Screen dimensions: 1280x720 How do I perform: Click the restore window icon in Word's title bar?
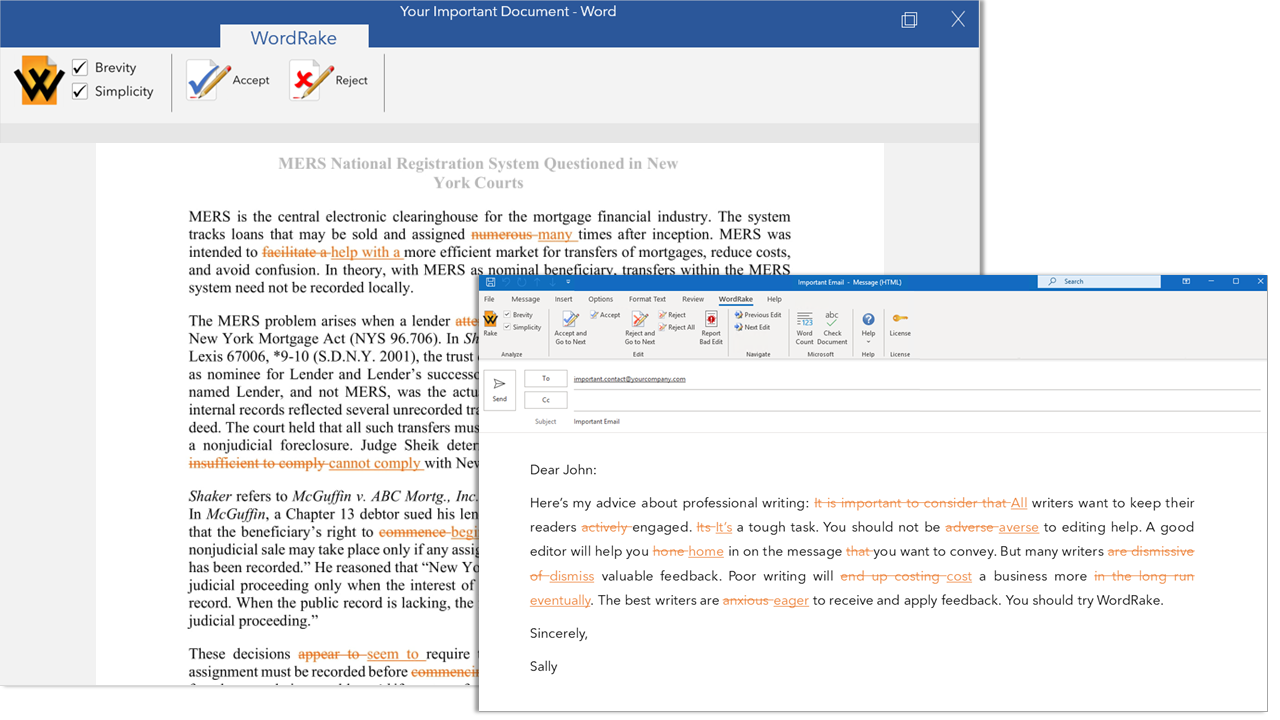point(909,19)
